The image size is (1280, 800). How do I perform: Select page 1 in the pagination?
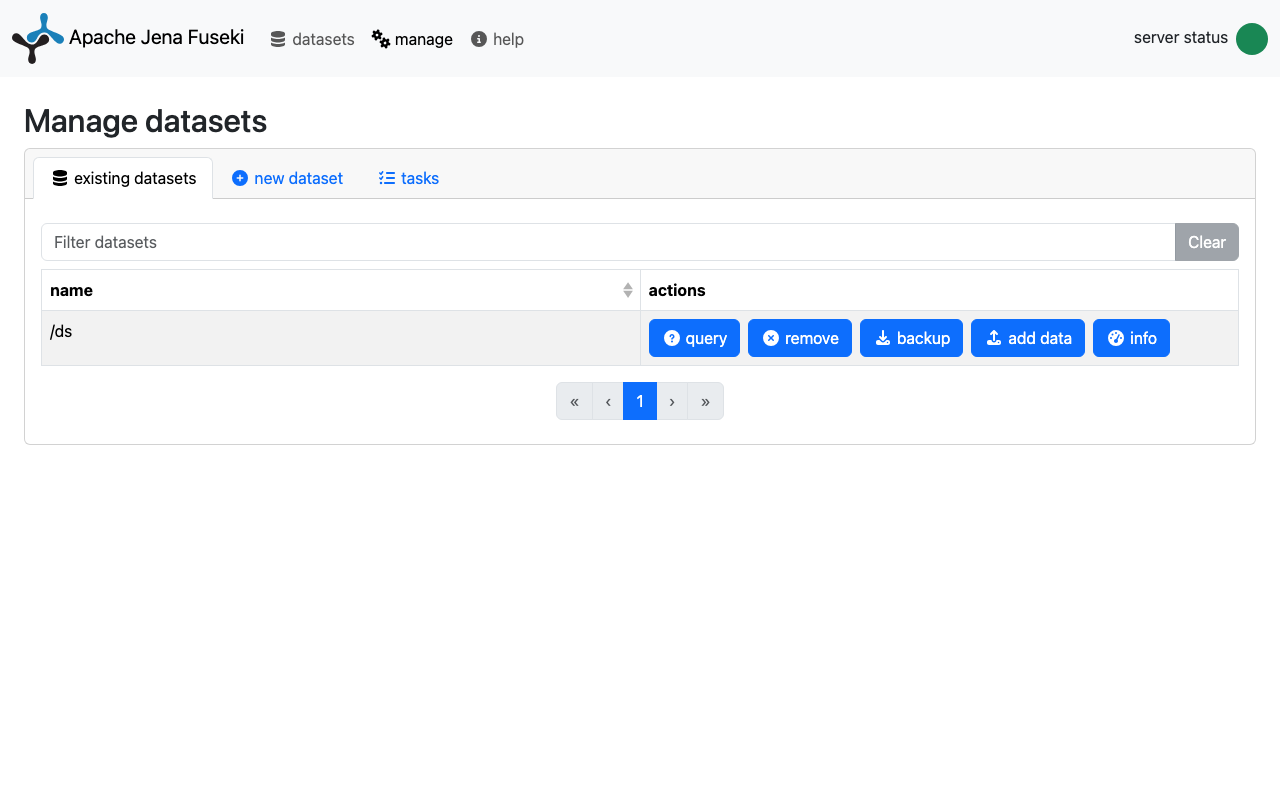click(640, 401)
